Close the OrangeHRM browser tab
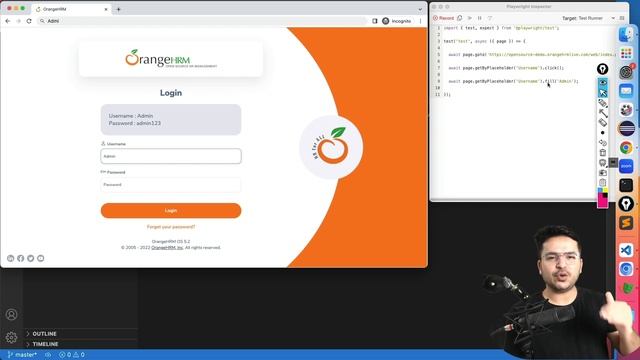The width and height of the screenshot is (640, 360). [106, 9]
